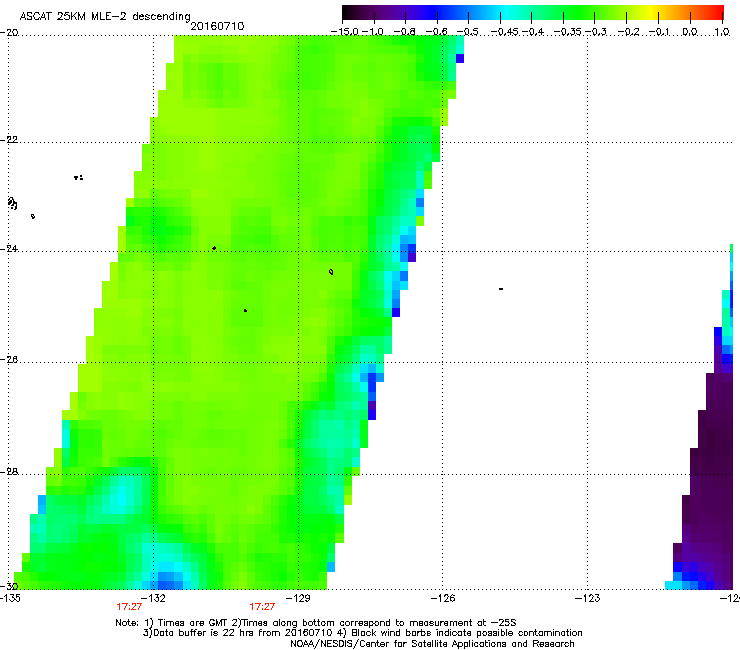Click the note line 'Times are GMT'
Image resolution: width=740 pixels, height=650 pixels.
tap(316, 623)
